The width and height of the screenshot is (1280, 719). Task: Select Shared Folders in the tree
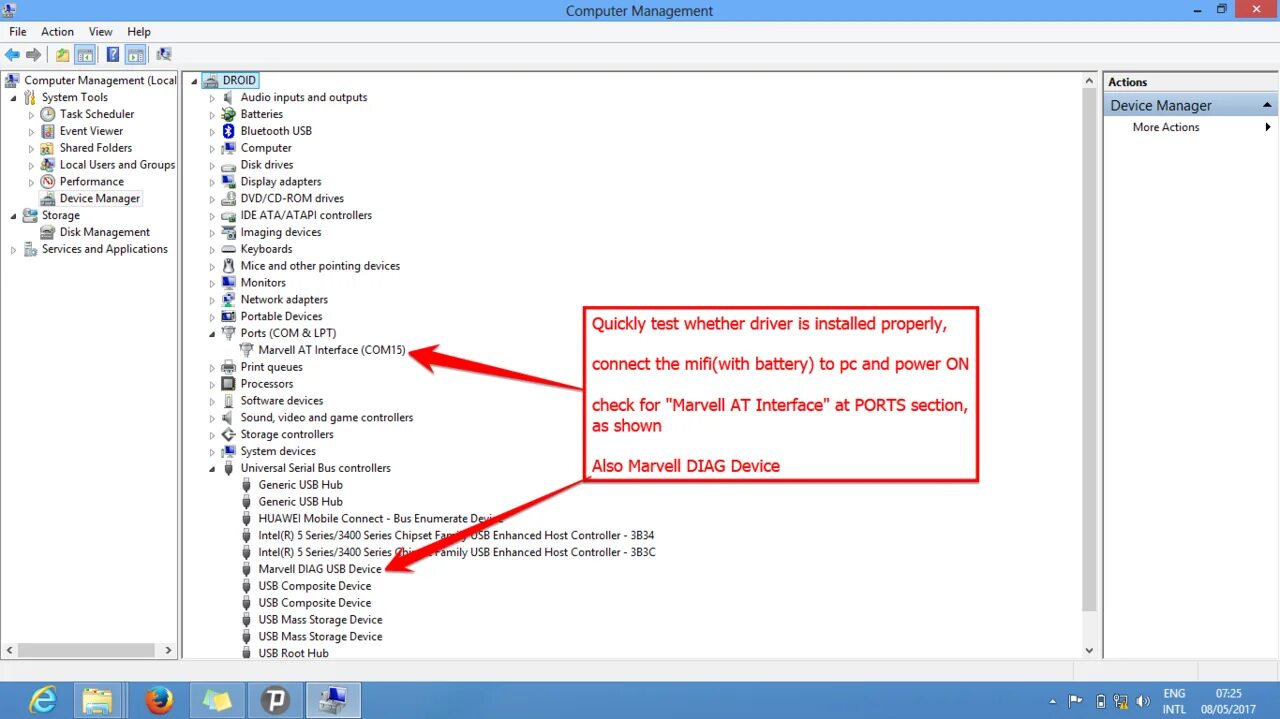point(95,148)
